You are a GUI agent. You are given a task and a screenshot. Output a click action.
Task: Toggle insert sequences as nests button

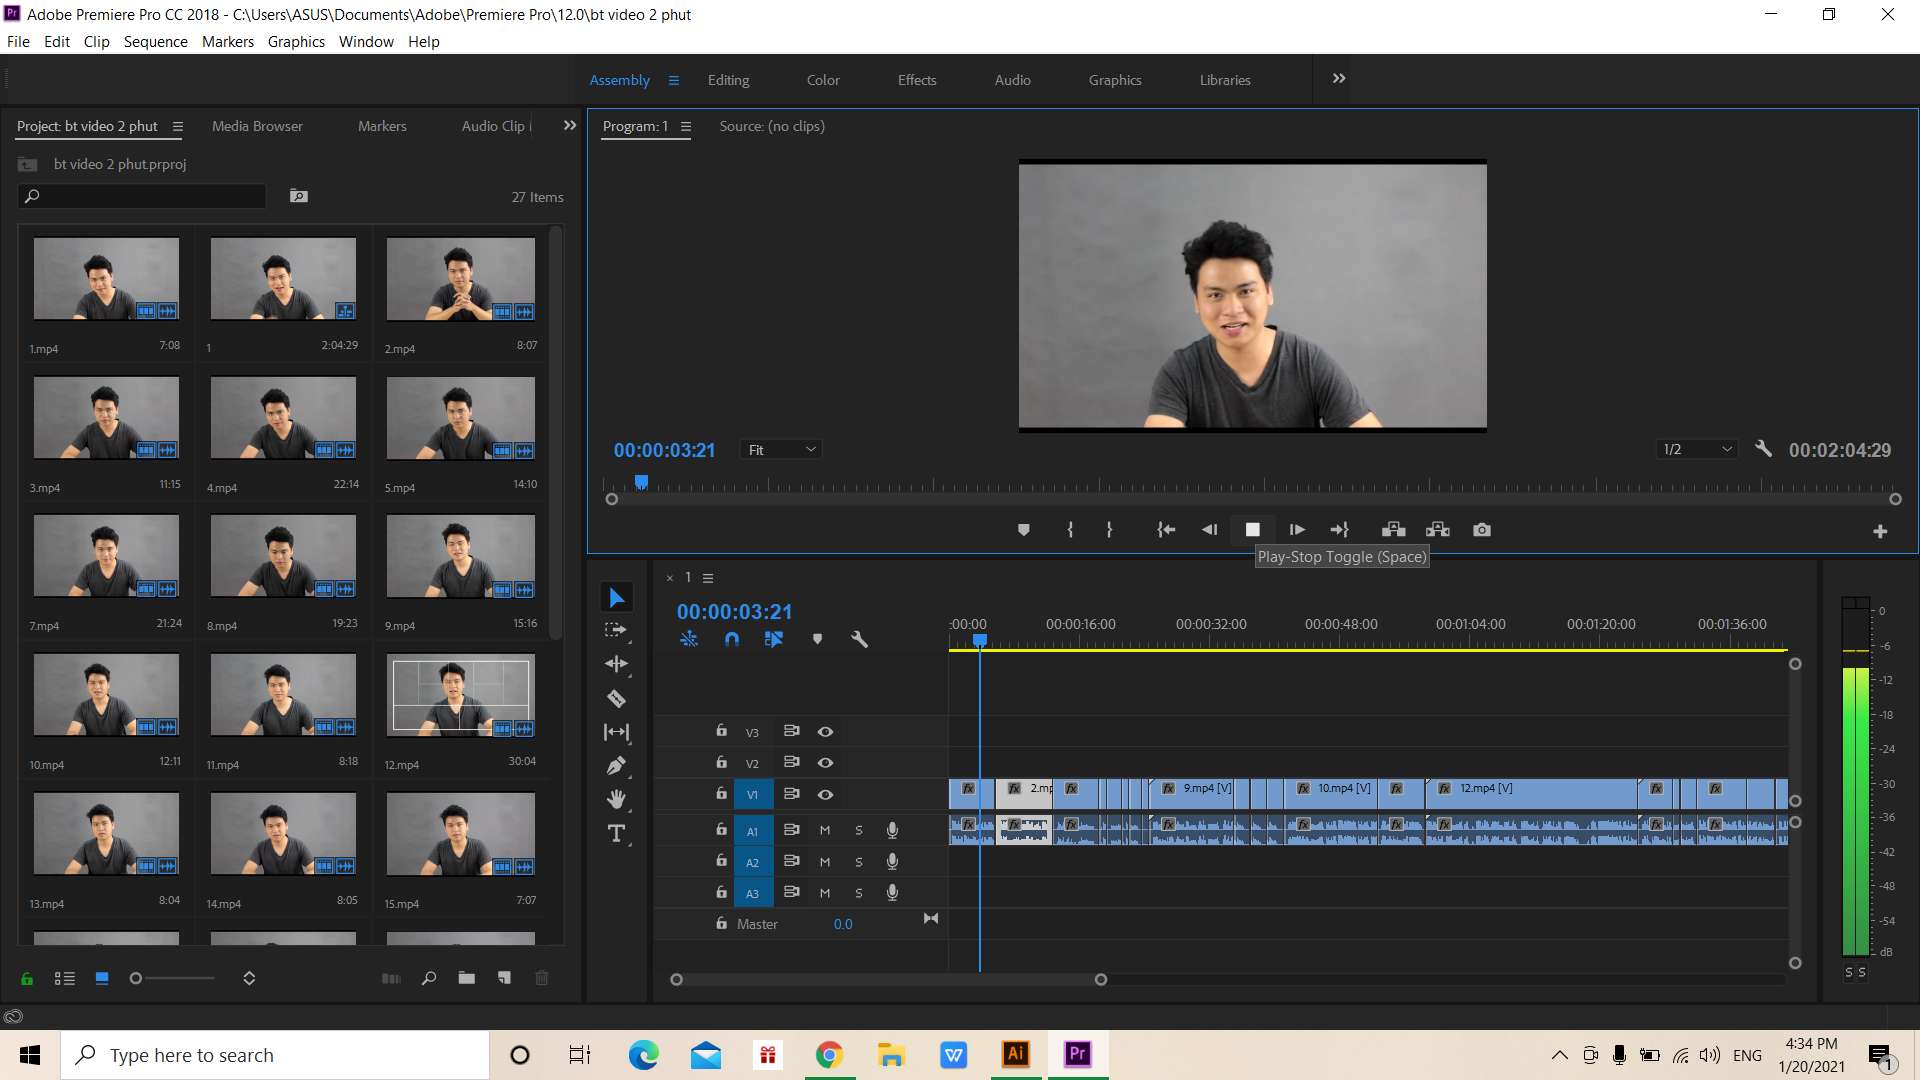coord(689,639)
